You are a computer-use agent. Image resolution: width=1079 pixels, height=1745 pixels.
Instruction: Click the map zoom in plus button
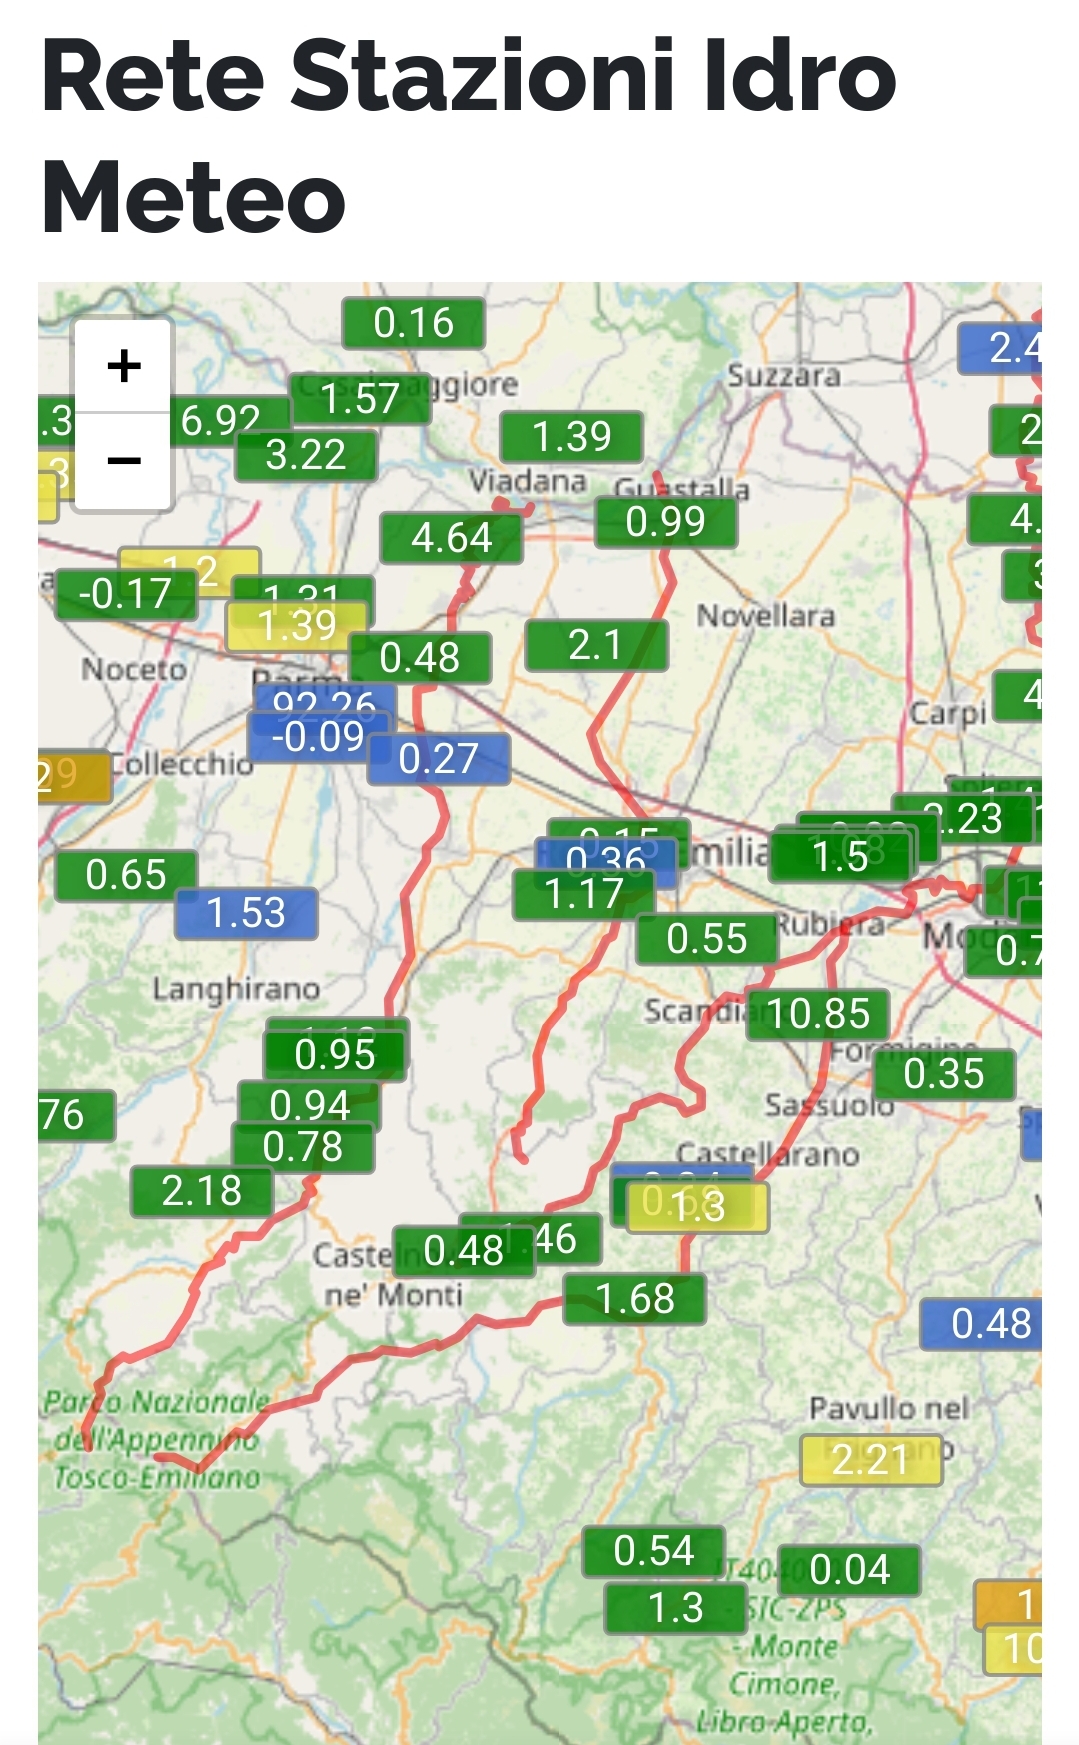point(124,366)
